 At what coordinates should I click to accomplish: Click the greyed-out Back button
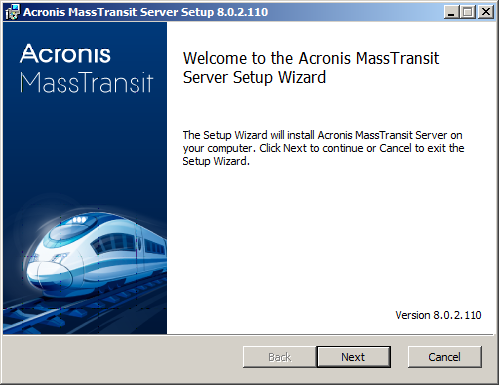click(x=280, y=357)
